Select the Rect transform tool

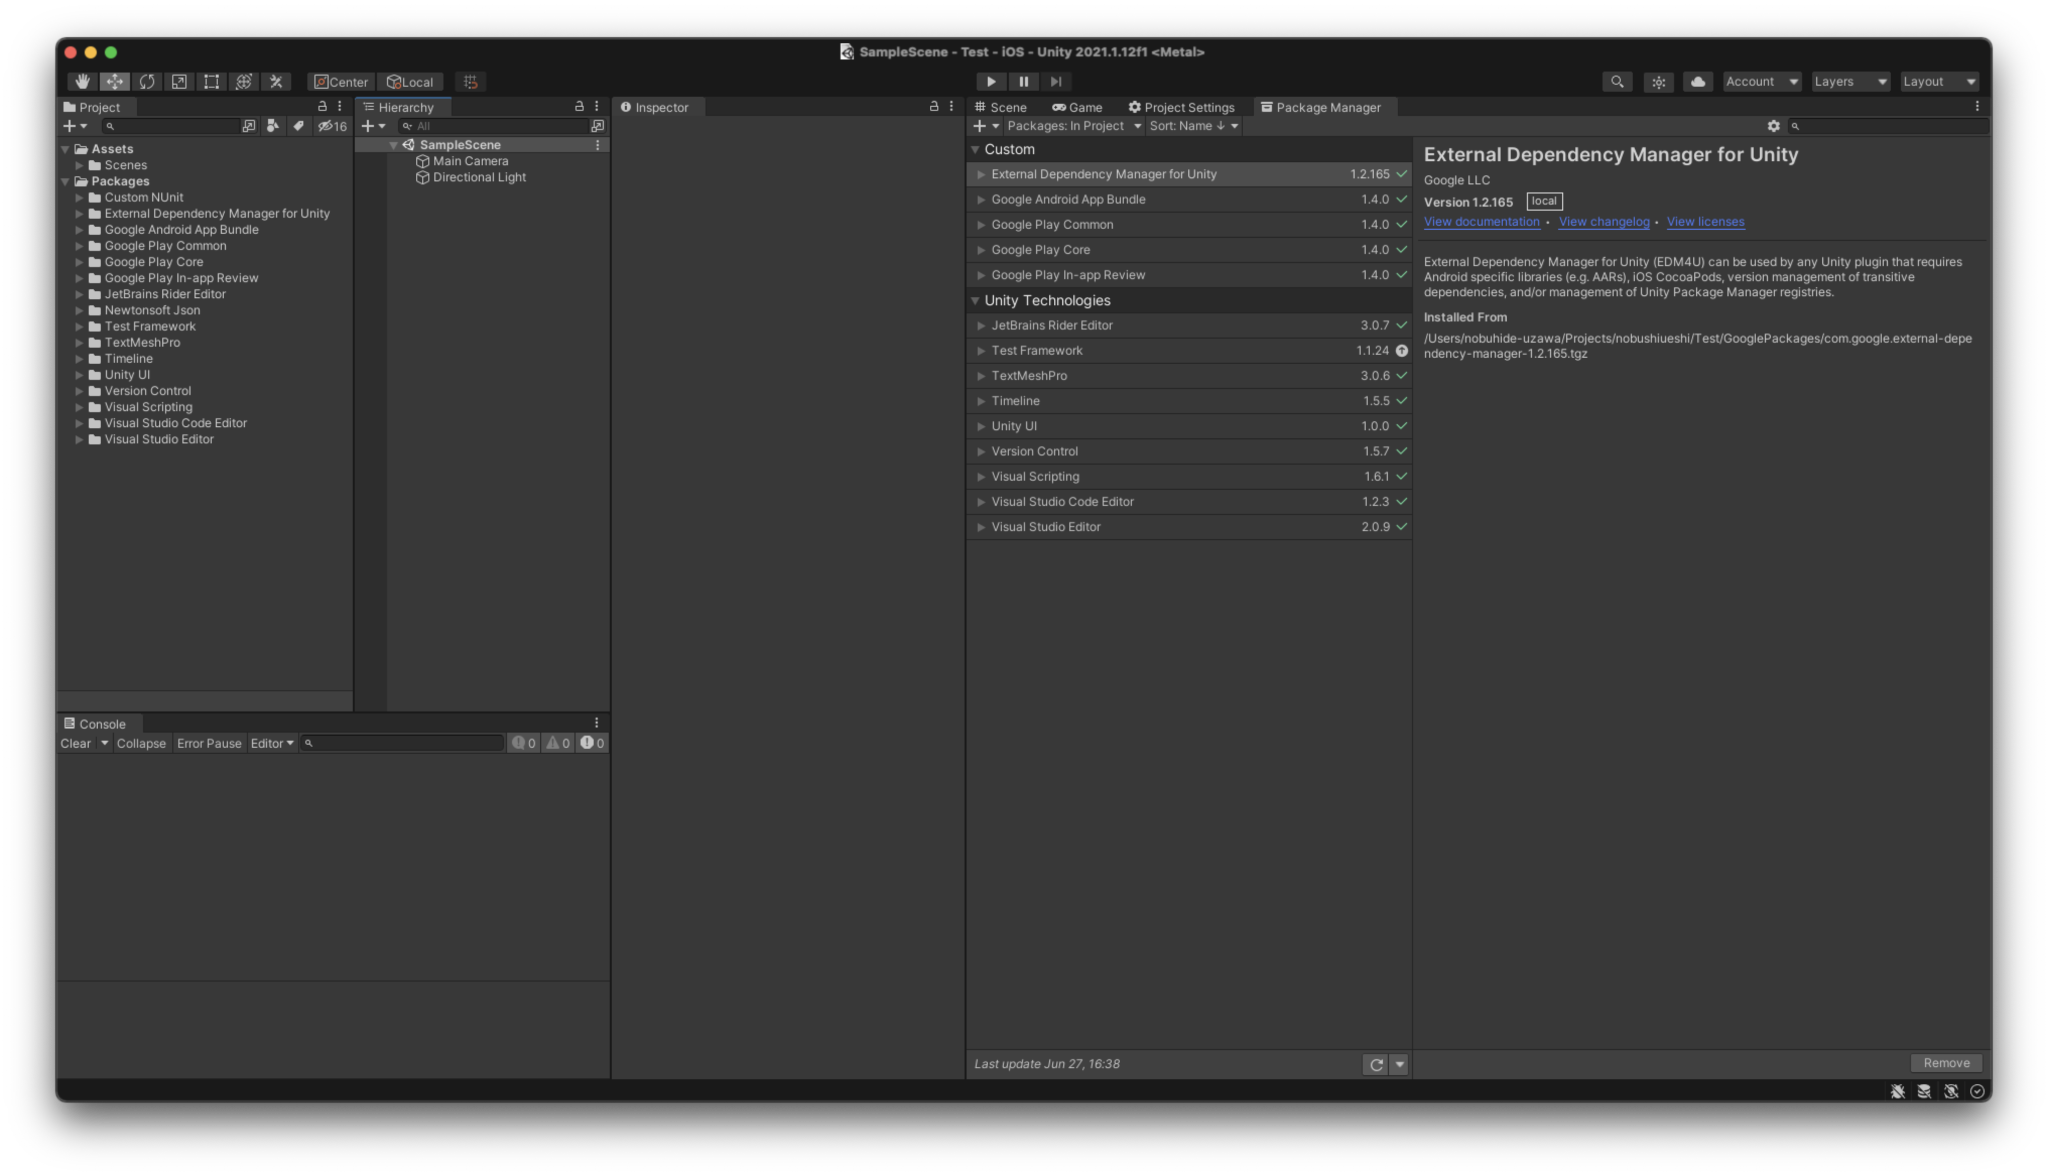(x=211, y=82)
